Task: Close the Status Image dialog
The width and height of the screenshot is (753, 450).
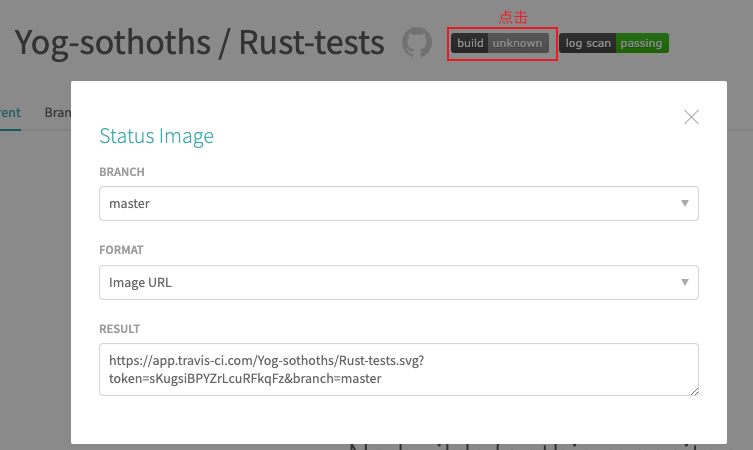Action: tap(691, 117)
